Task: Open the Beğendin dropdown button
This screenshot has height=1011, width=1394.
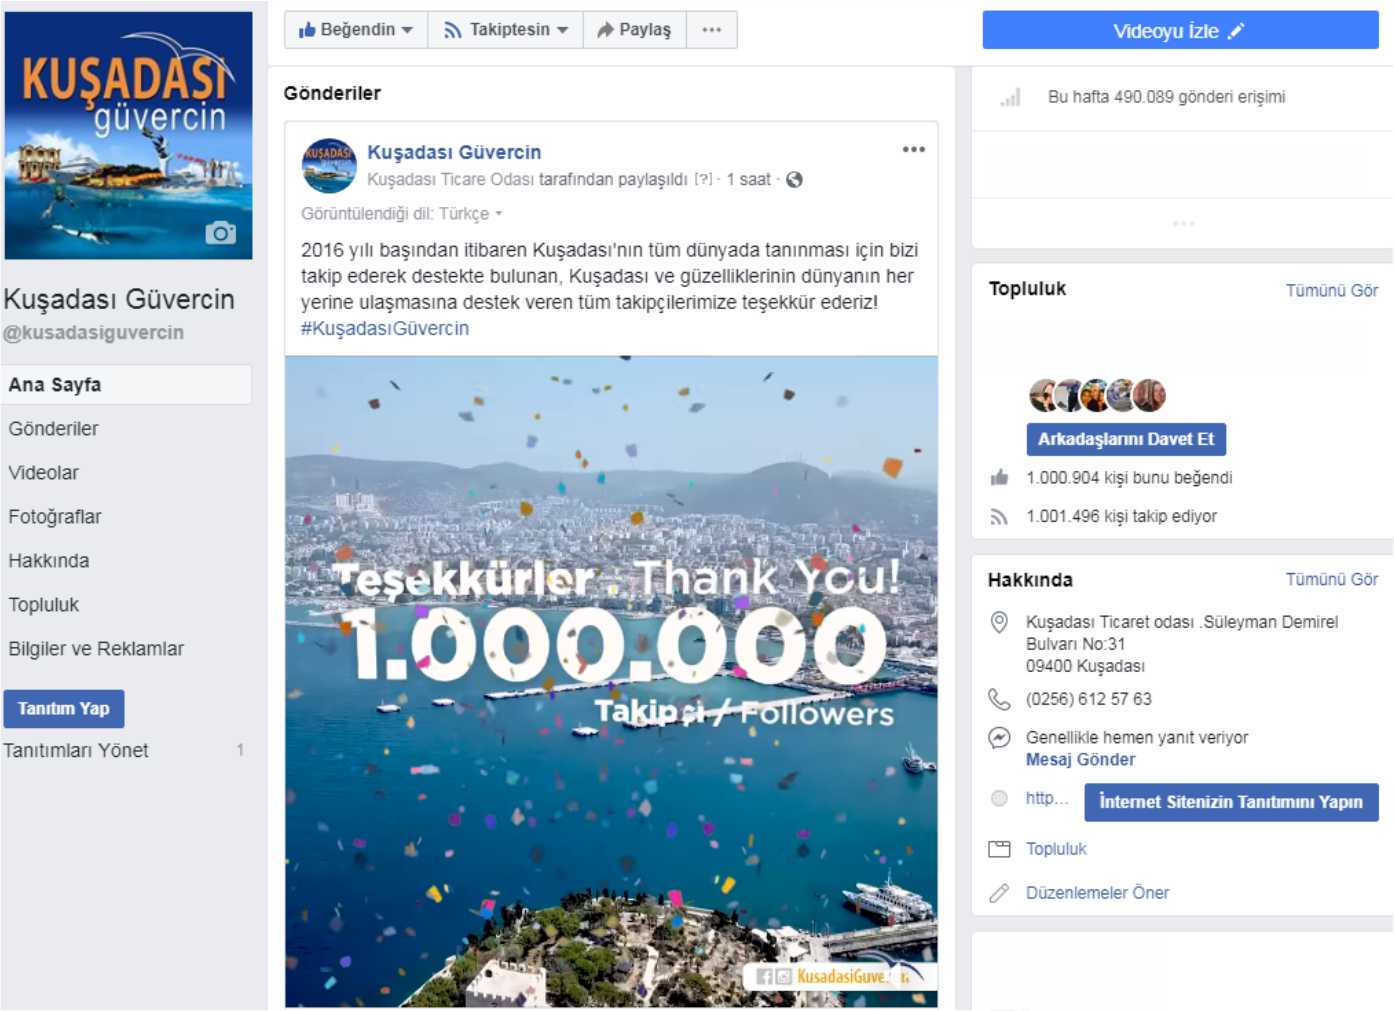Action: [x=356, y=30]
